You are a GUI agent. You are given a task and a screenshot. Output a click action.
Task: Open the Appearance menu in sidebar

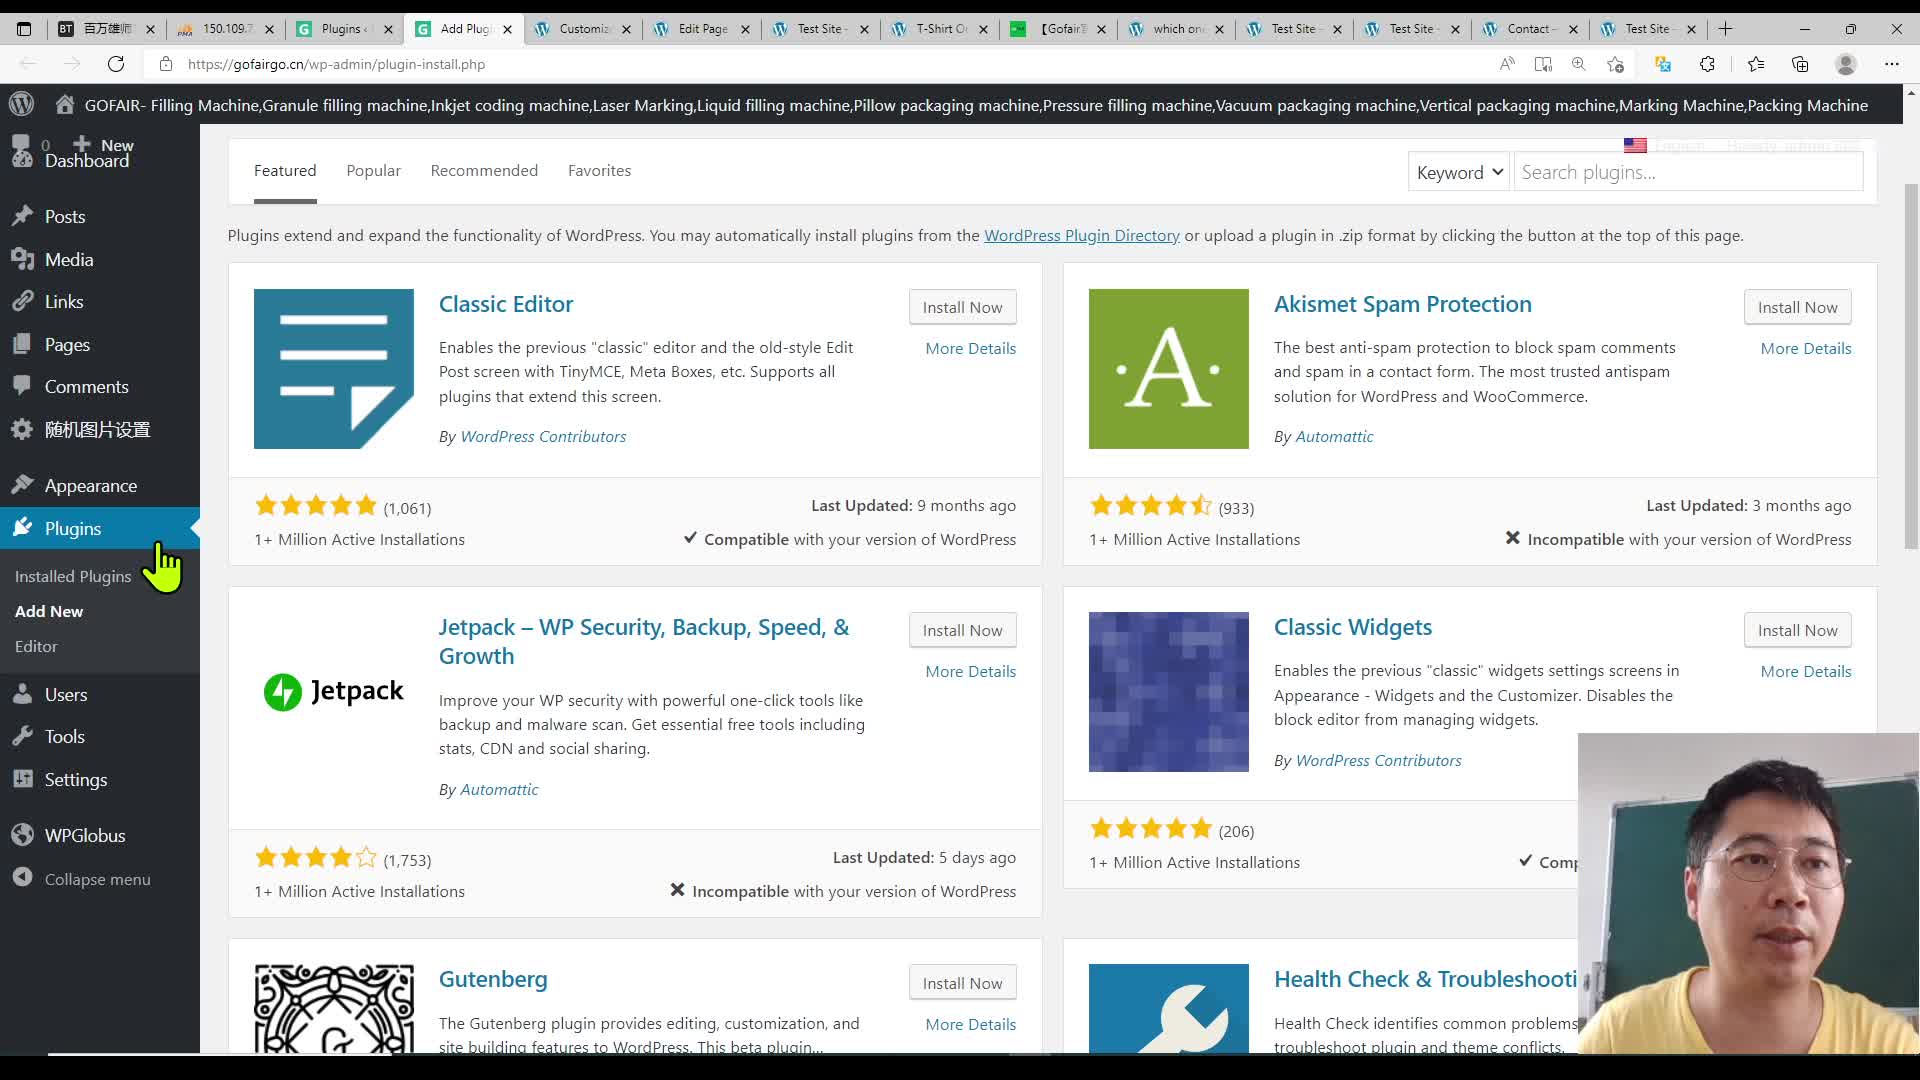point(90,485)
